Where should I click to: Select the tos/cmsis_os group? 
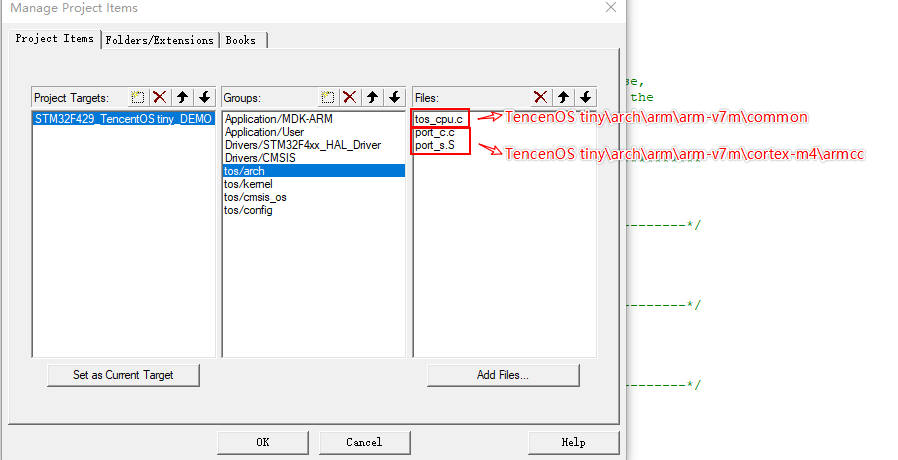pos(313,197)
